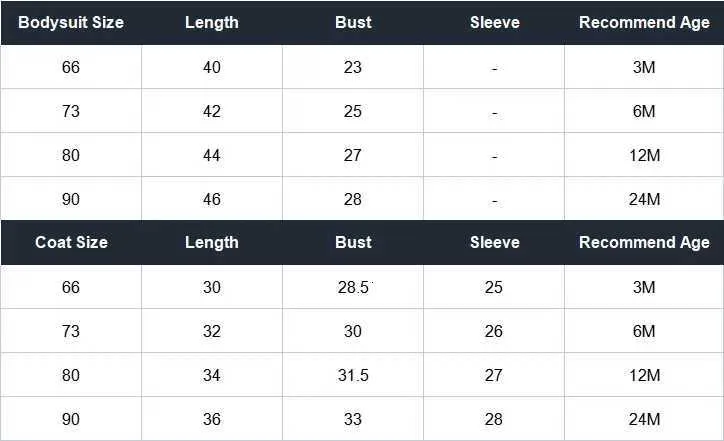724x441 pixels.
Task: Click the Recommend Age header in the bodysuit table
Action: click(x=644, y=22)
